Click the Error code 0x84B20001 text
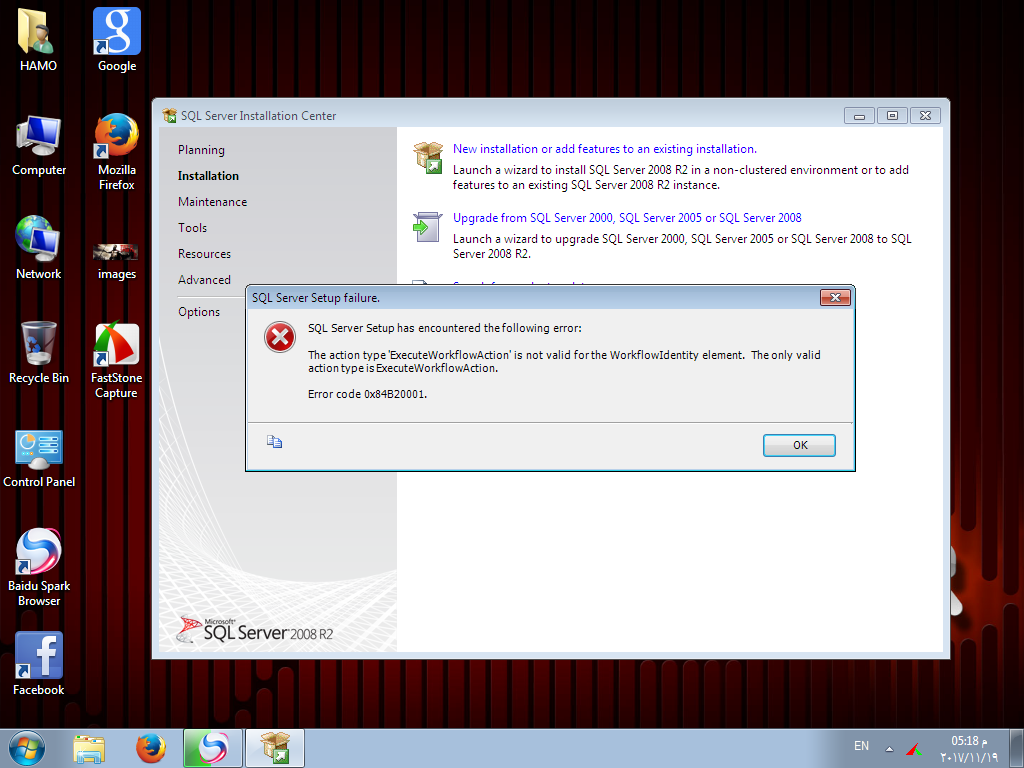 coord(367,394)
